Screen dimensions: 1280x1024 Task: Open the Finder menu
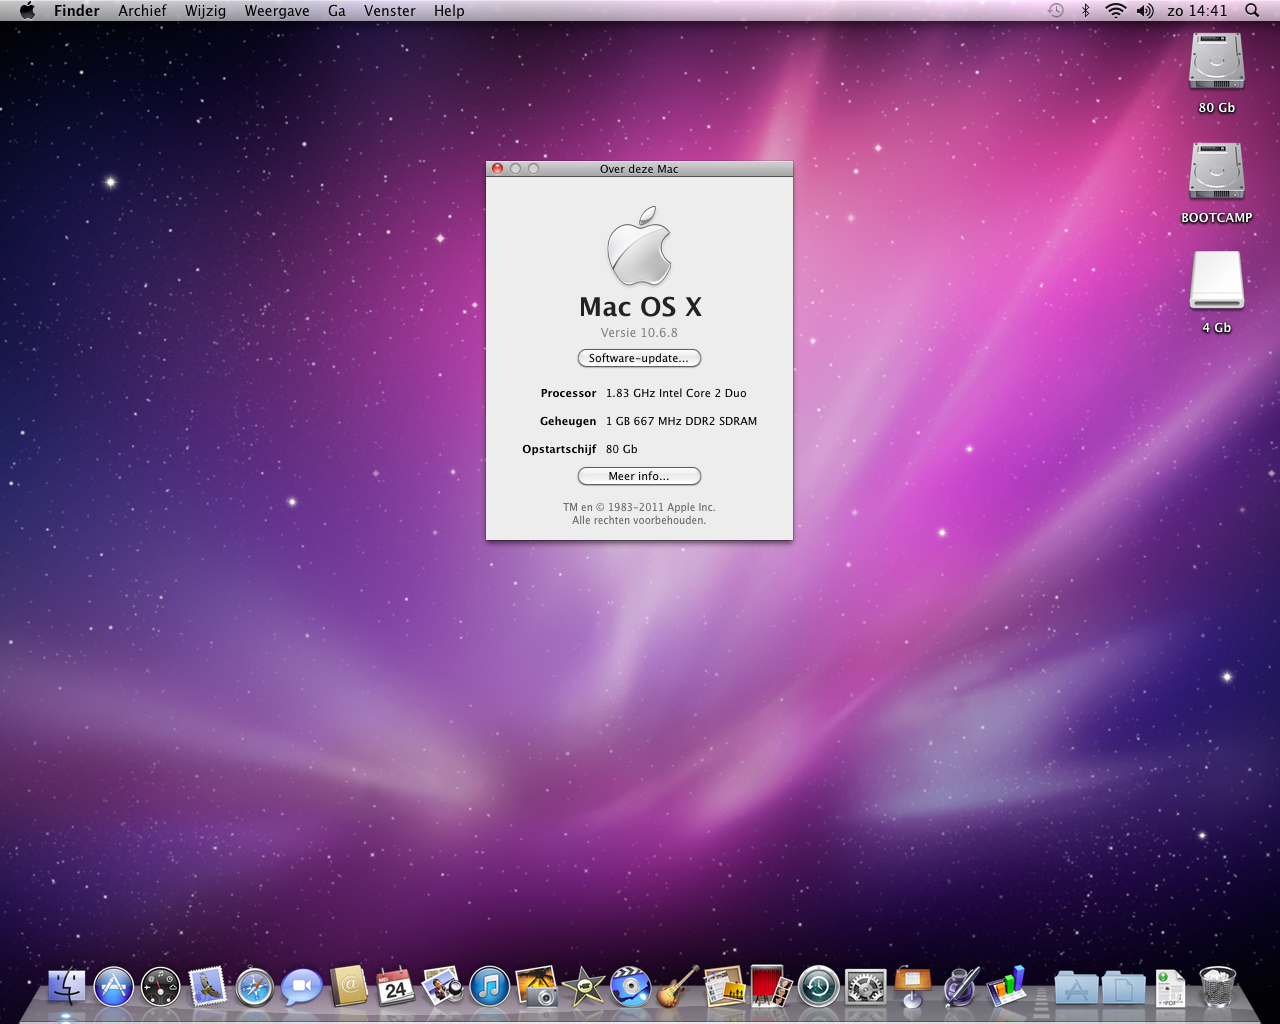click(x=77, y=10)
